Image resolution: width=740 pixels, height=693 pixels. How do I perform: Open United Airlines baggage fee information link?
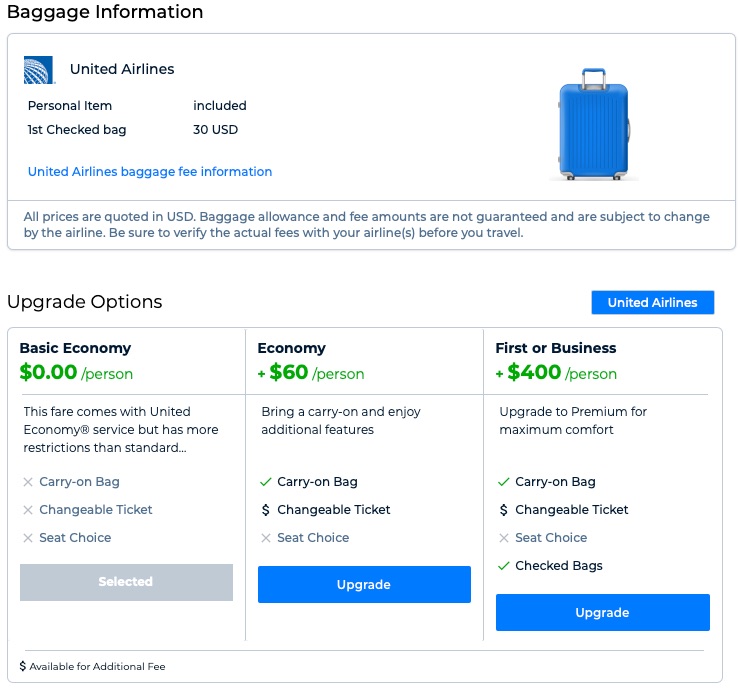coord(150,172)
